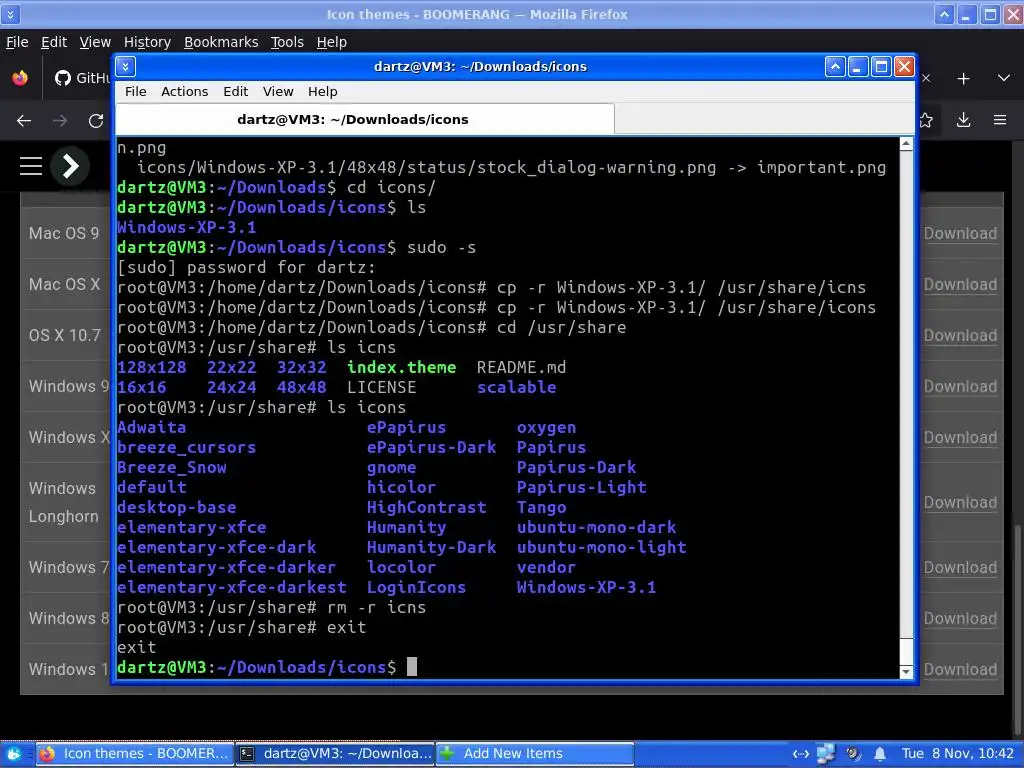
Task: Click Windows-XP-3.1 in ls icons output
Action: point(586,587)
